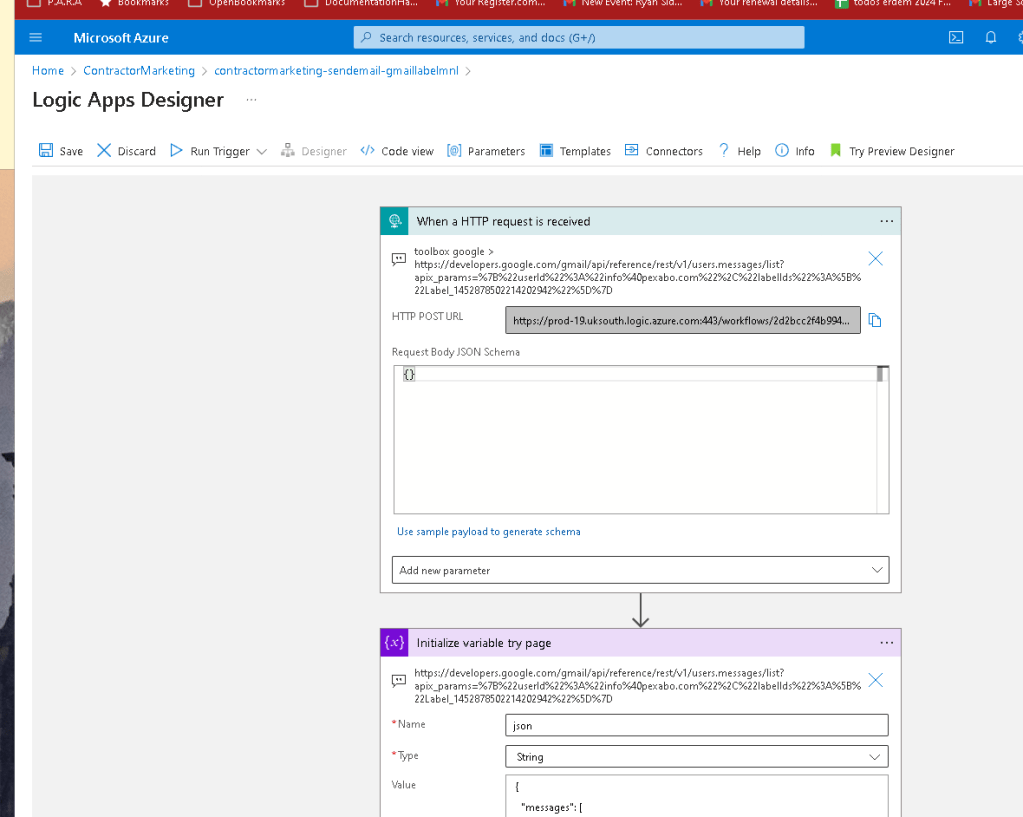Viewport: 1023px width, 817px height.
Task: Click the comment icon in the HTTP trigger card
Action: coord(399,259)
